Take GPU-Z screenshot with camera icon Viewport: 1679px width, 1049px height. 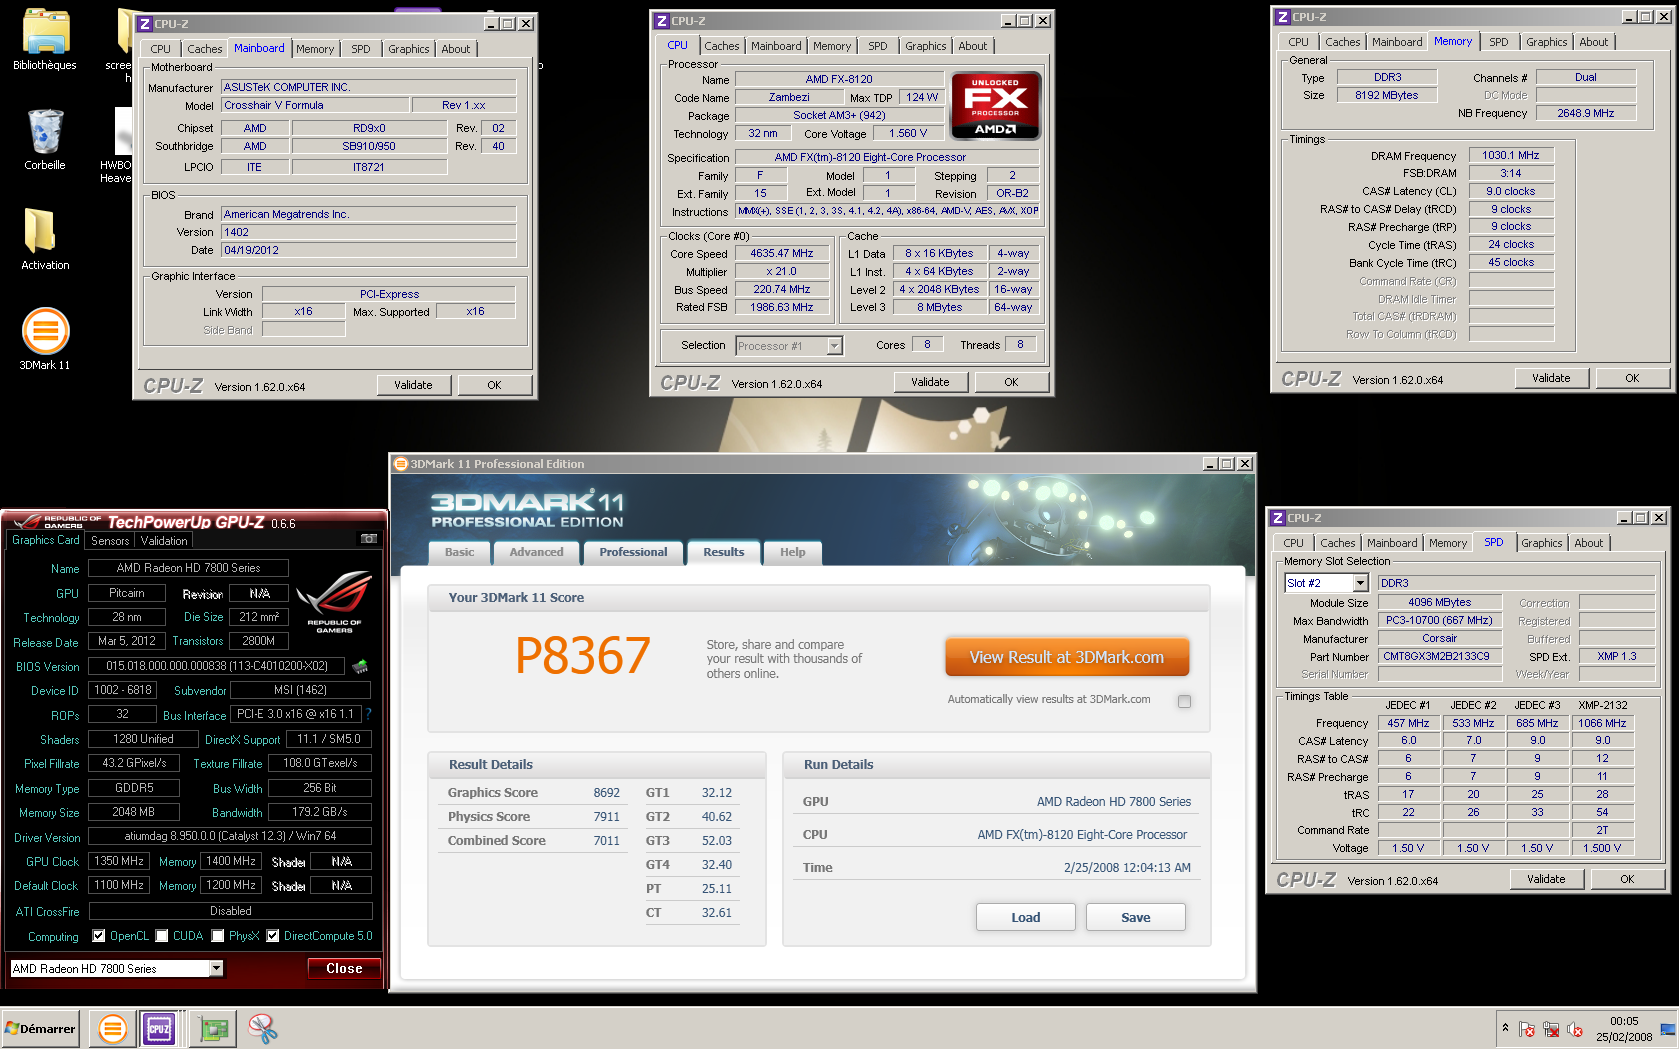(x=369, y=539)
